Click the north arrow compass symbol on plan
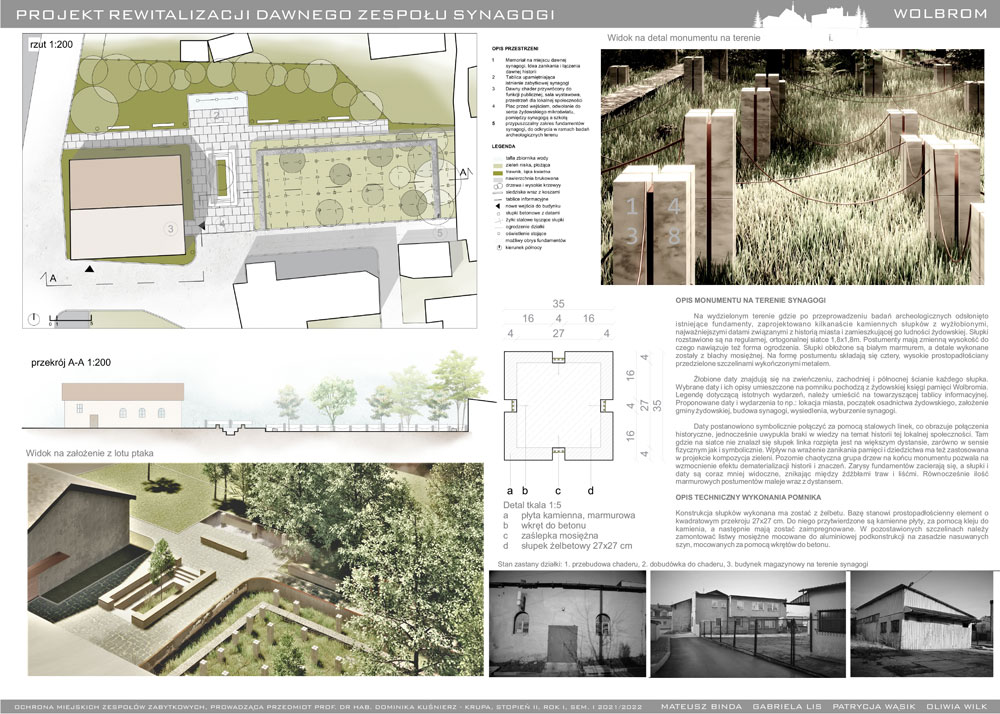 click(35, 319)
